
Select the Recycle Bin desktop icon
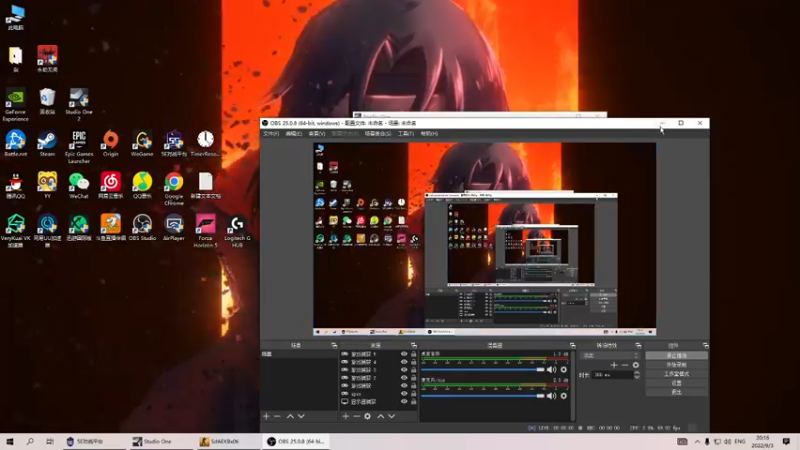point(47,102)
